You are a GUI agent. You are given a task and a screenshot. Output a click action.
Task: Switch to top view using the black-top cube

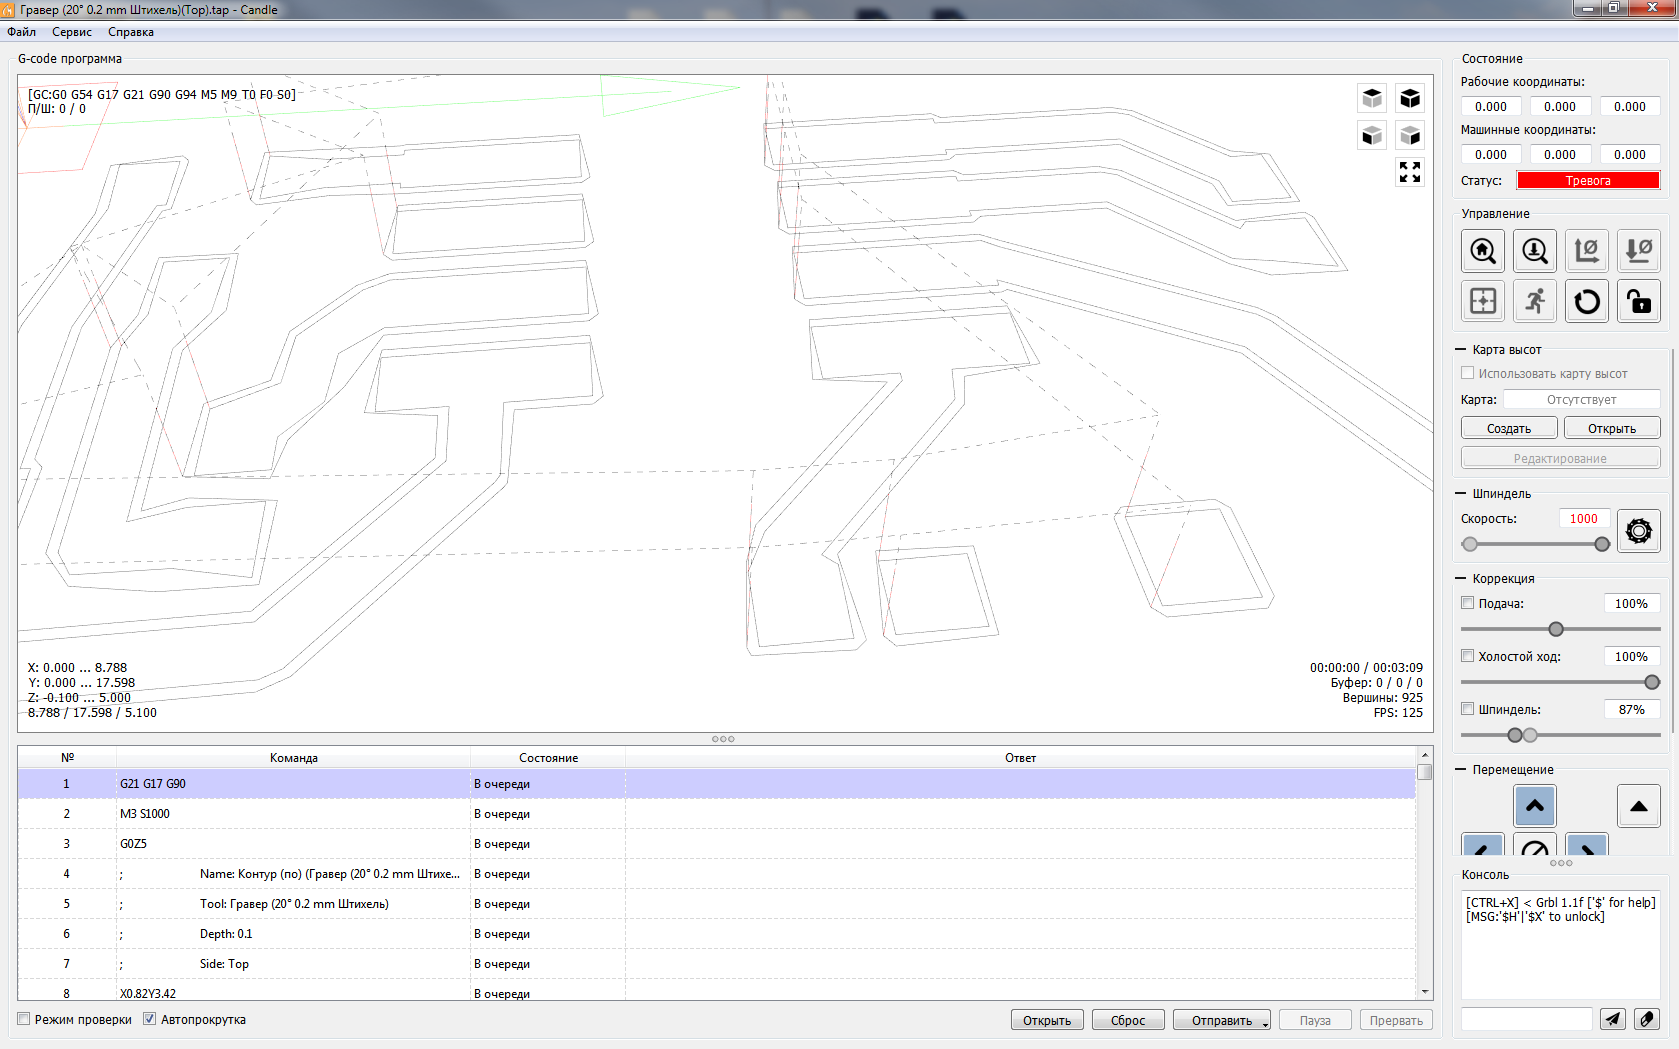point(1372,98)
